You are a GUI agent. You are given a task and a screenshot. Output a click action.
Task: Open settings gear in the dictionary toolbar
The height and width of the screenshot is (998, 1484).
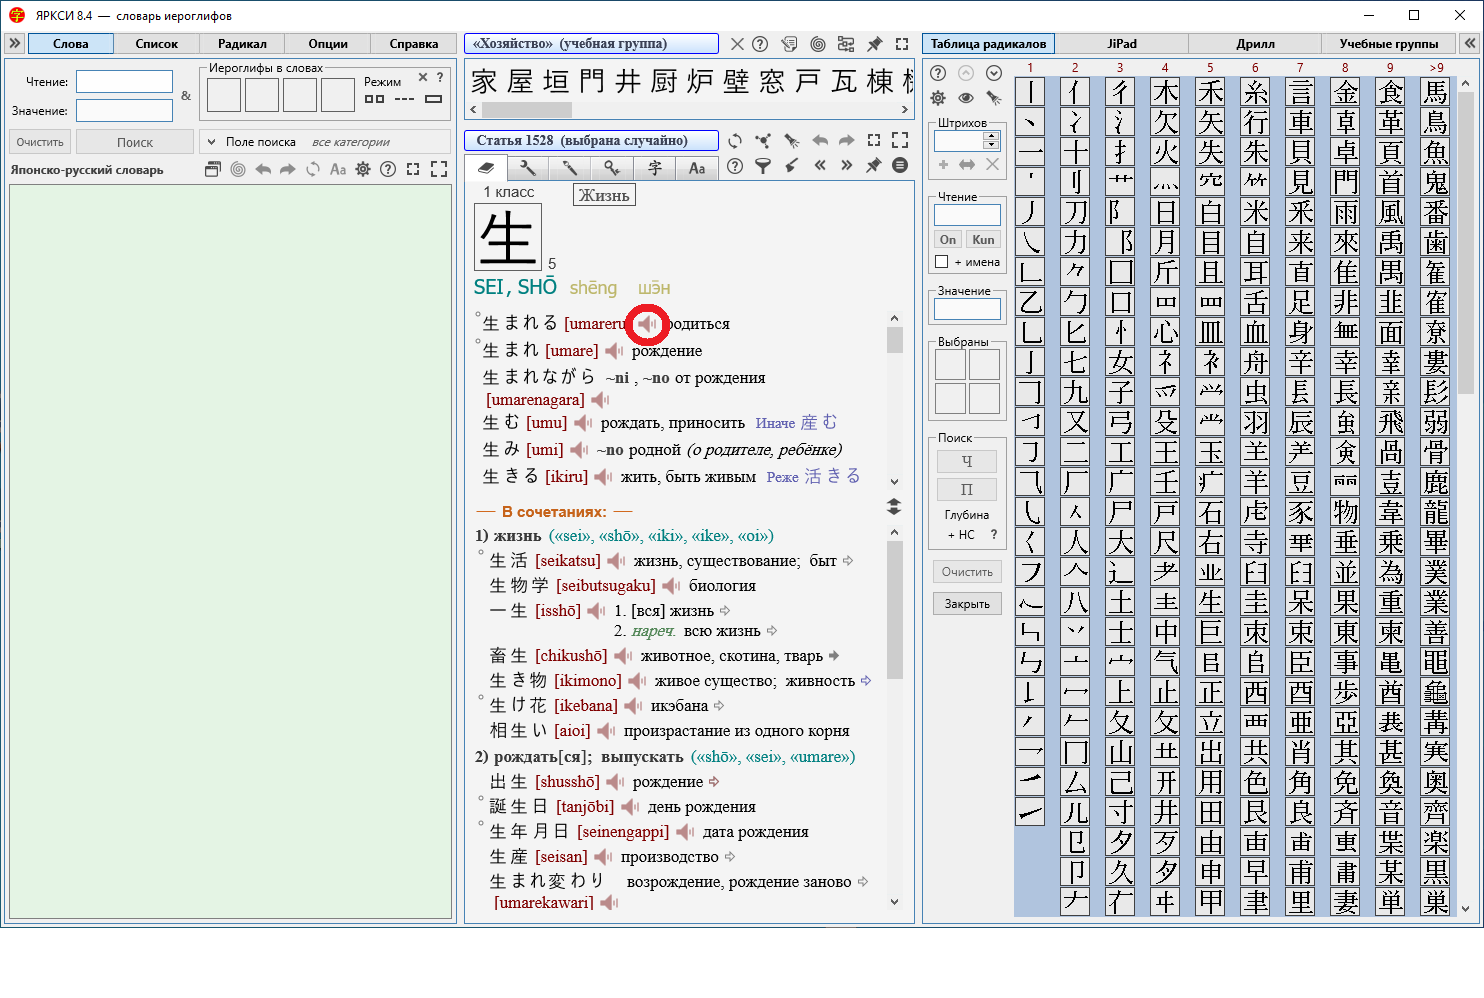[363, 170]
